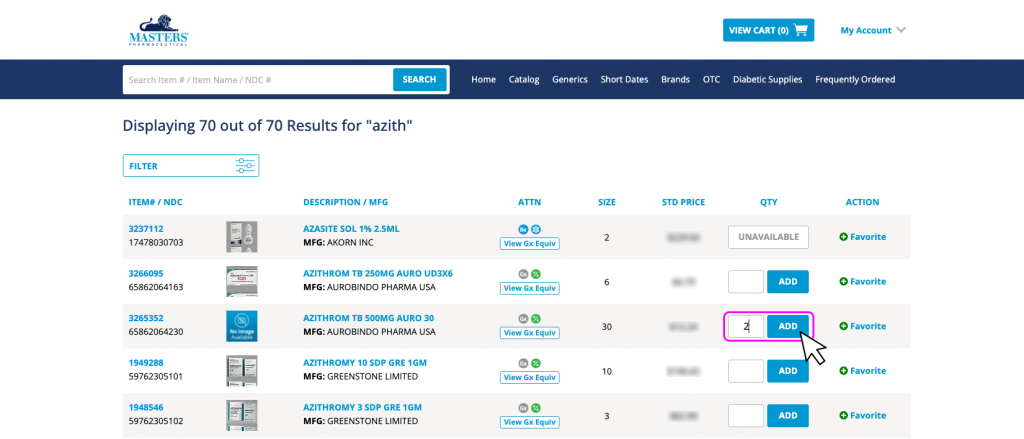This screenshot has width=1024, height=439.
Task: Click gray Gx icon for AZITHROM 250MG
Action: coord(523,274)
